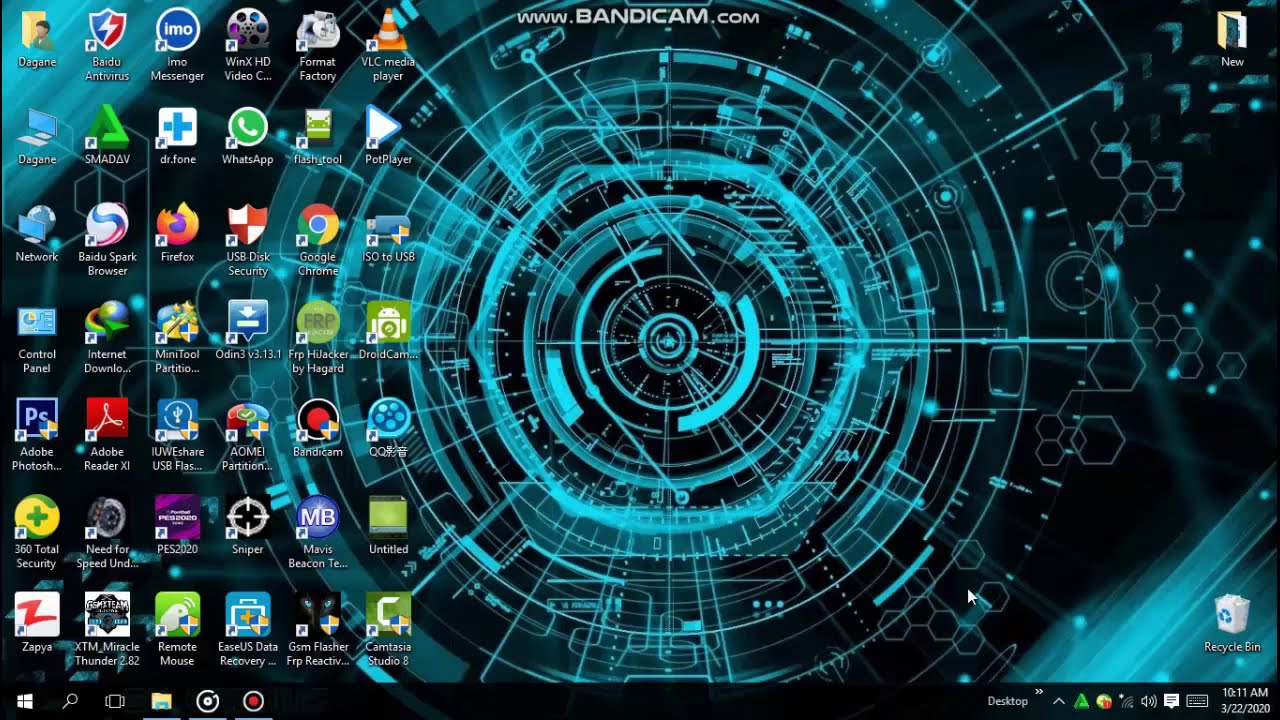Viewport: 1280px width, 720px height.
Task: Select the QQ player icon
Action: pos(388,428)
